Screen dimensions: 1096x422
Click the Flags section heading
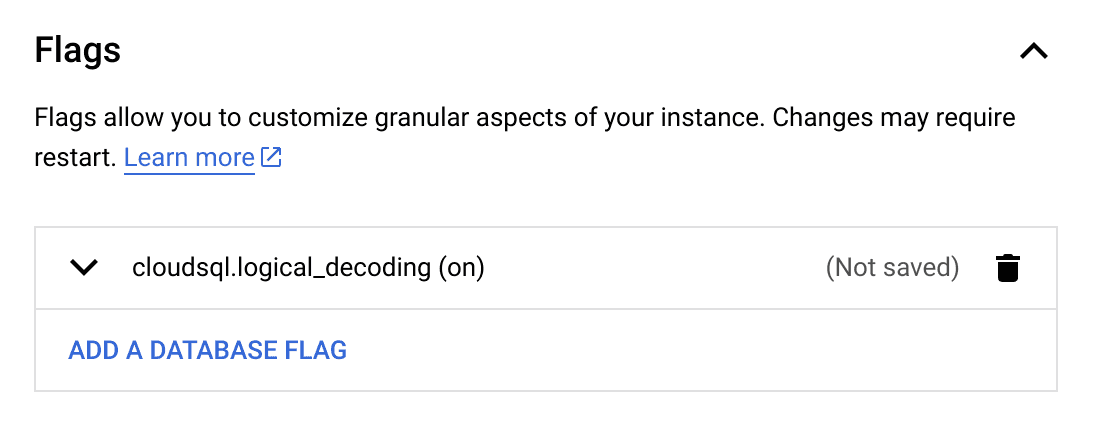tap(78, 50)
